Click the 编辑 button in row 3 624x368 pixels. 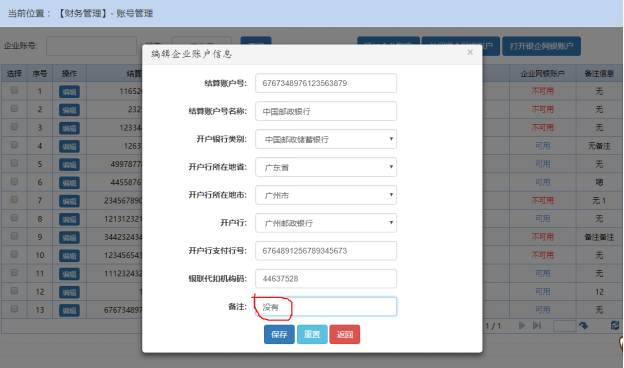[69, 128]
